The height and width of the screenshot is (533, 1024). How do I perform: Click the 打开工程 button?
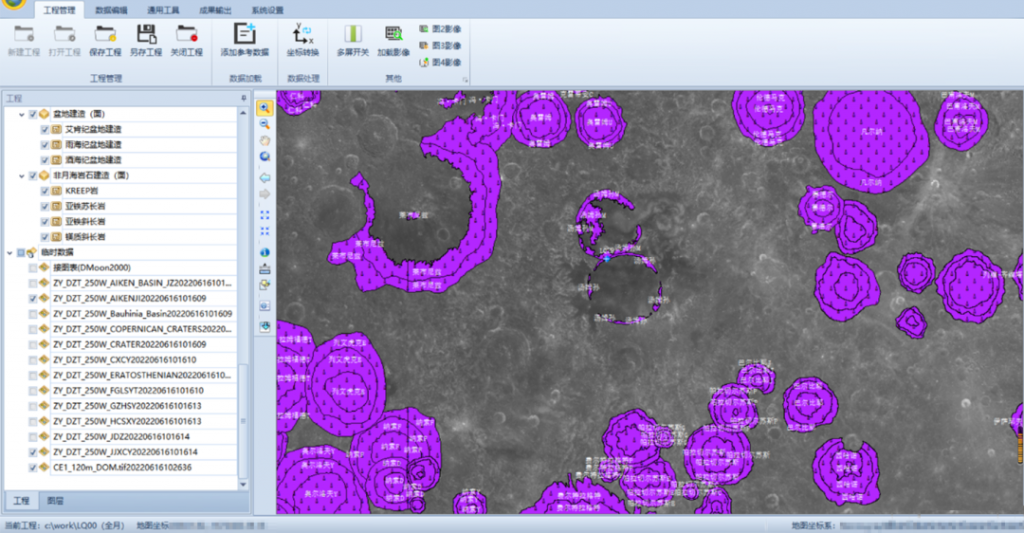[65, 40]
